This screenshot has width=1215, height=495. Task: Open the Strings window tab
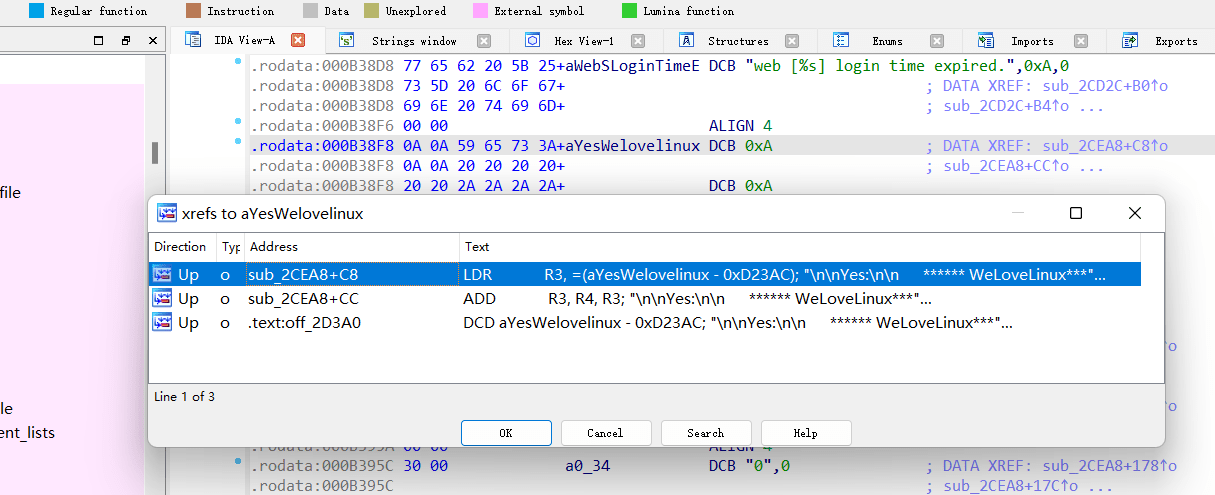coord(414,41)
